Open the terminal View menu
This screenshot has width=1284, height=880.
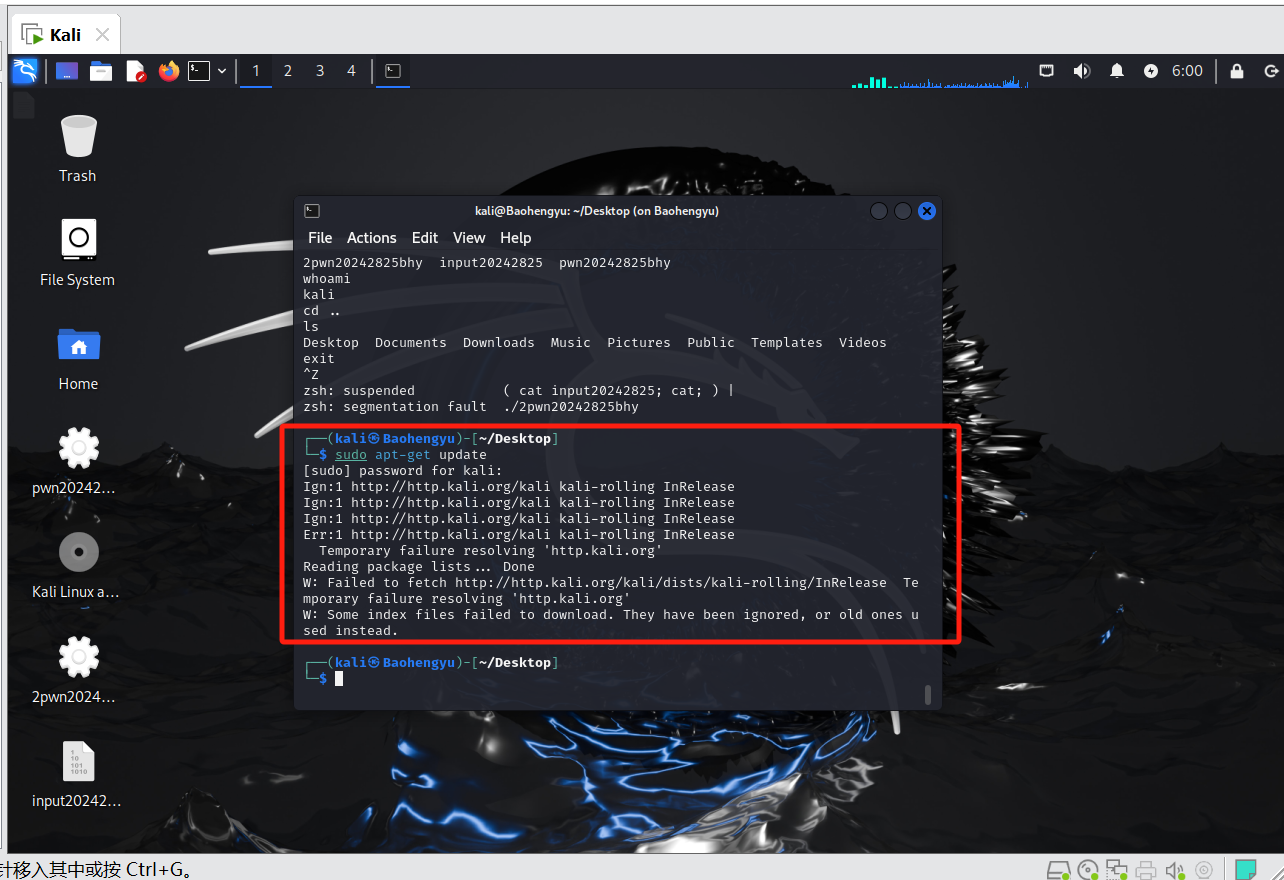[469, 238]
